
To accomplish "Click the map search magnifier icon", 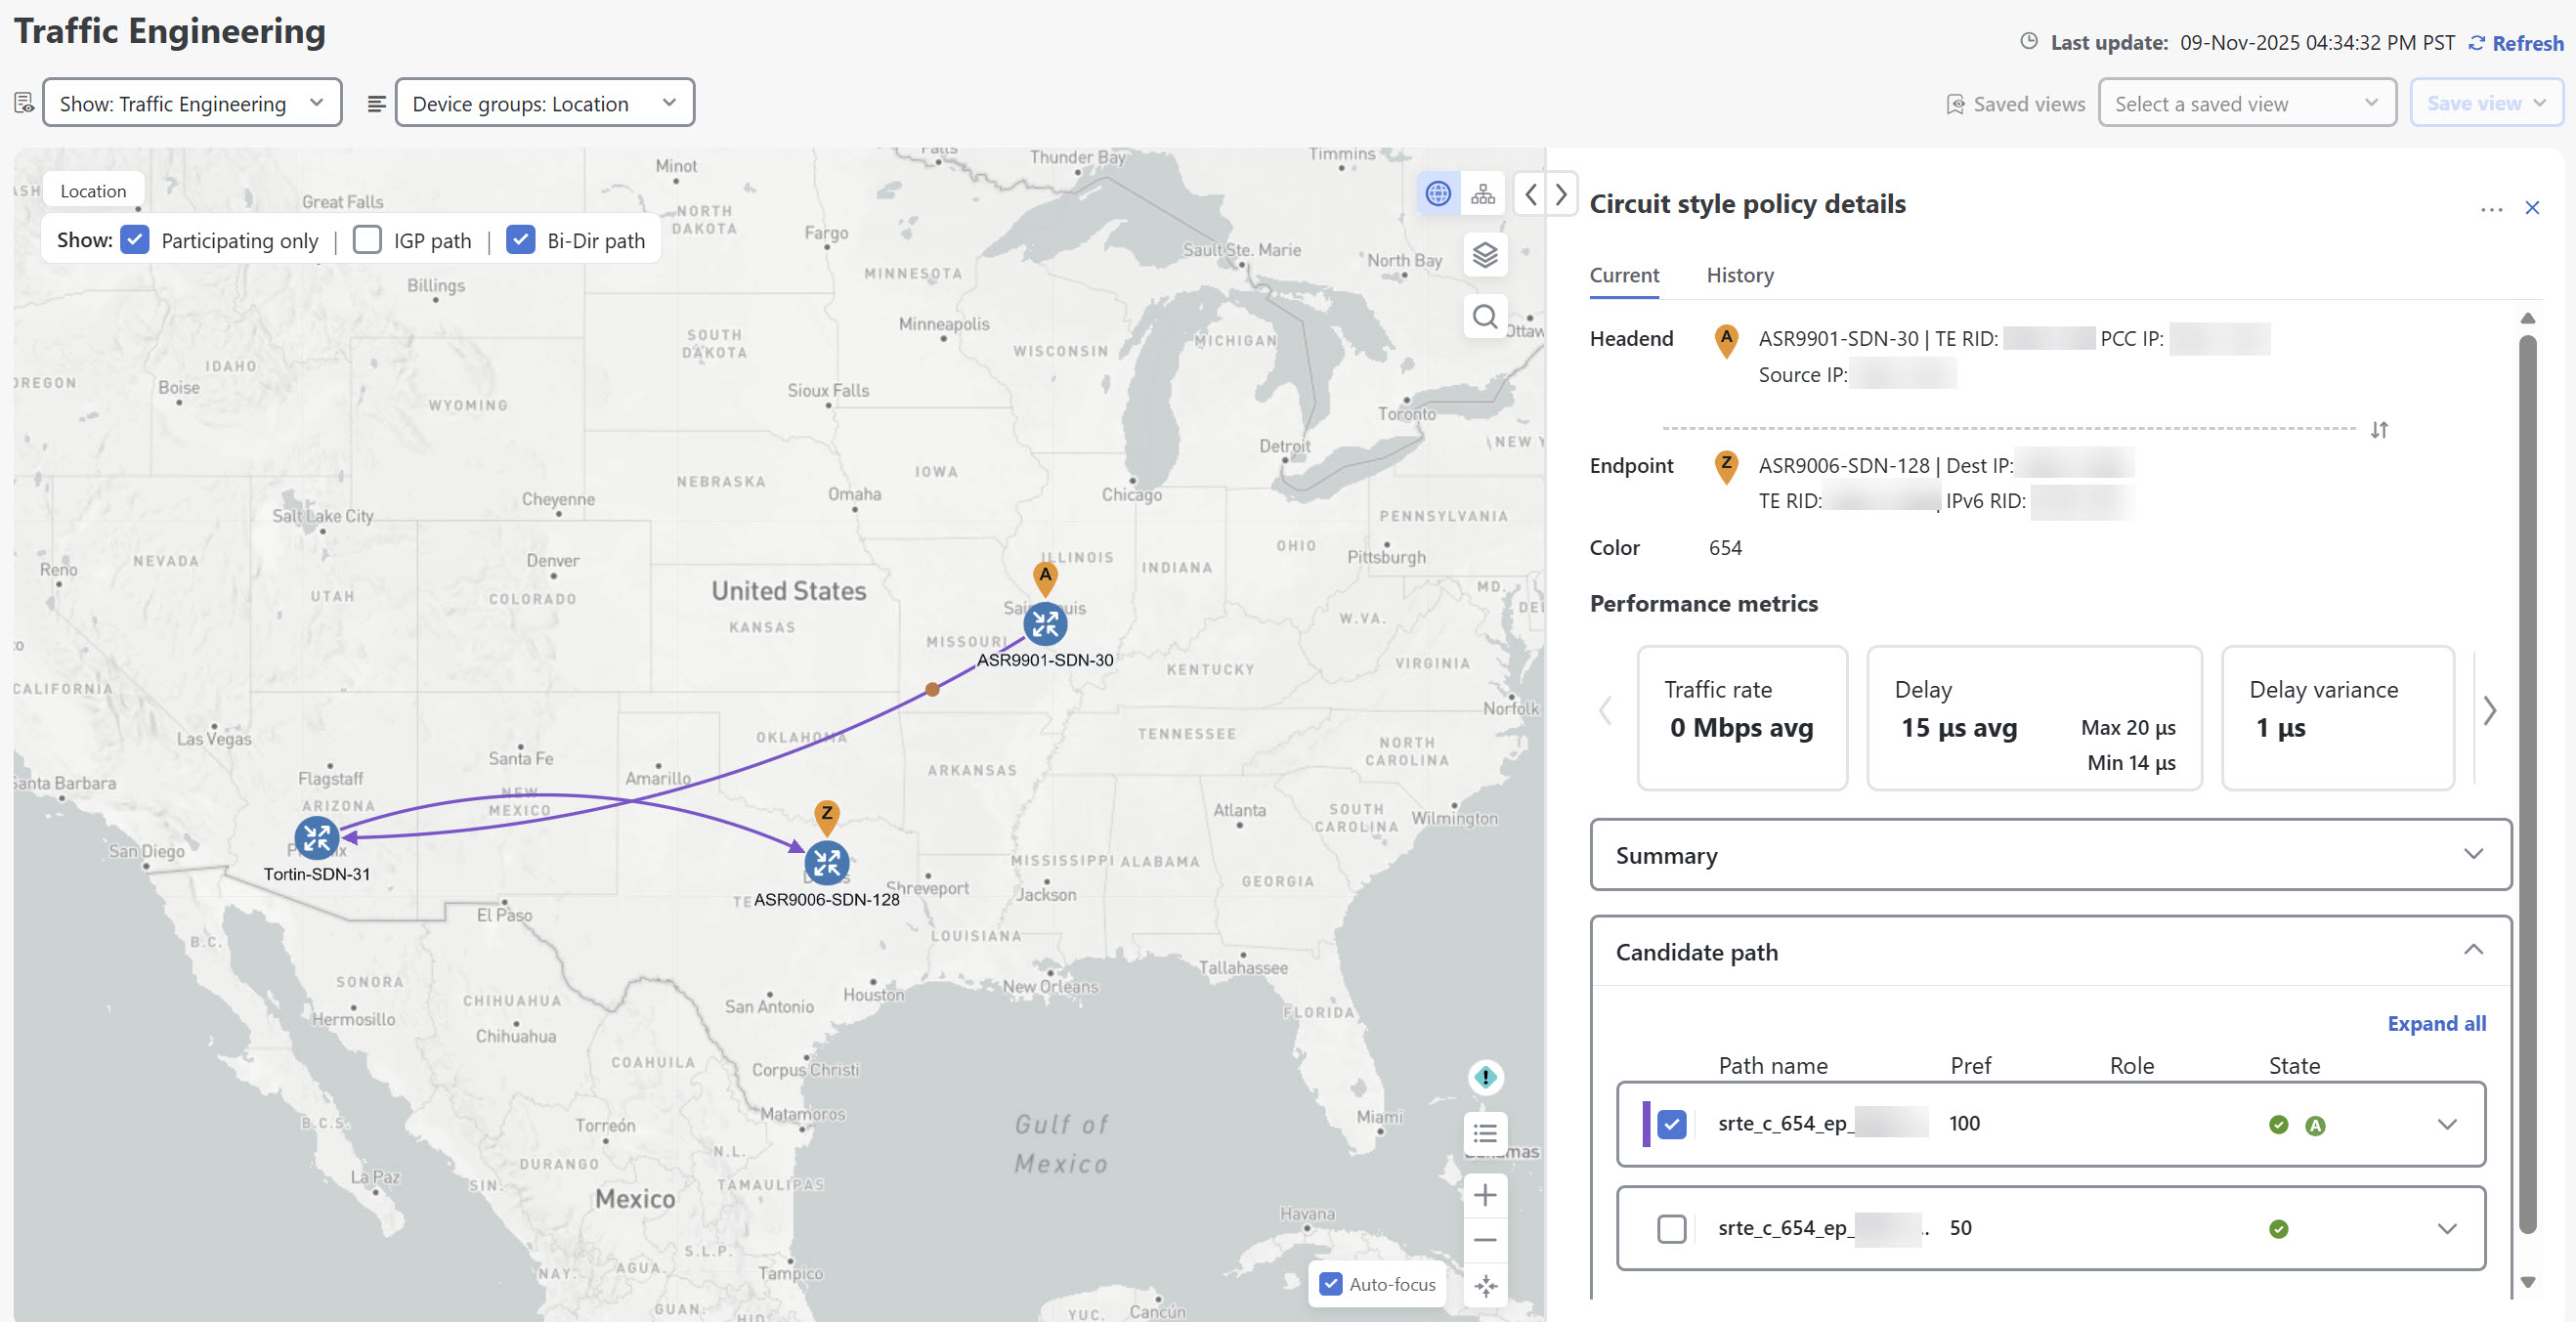I will click(1485, 317).
